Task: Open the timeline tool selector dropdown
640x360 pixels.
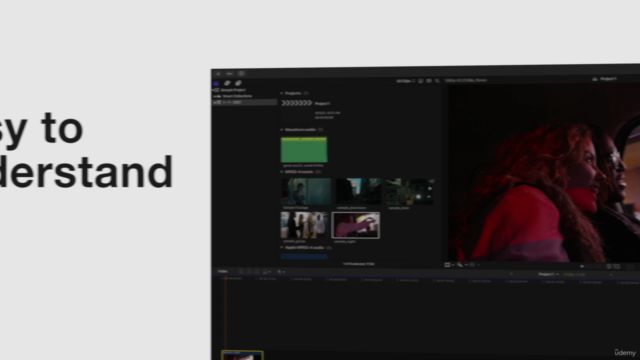Action: click(281, 272)
